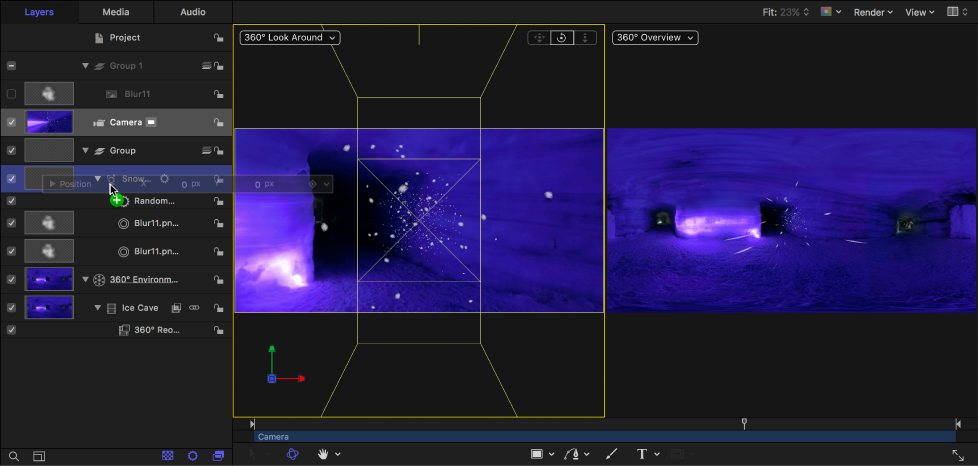Click the play range Out marker
Image resolution: width=978 pixels, height=466 pixels.
point(958,424)
